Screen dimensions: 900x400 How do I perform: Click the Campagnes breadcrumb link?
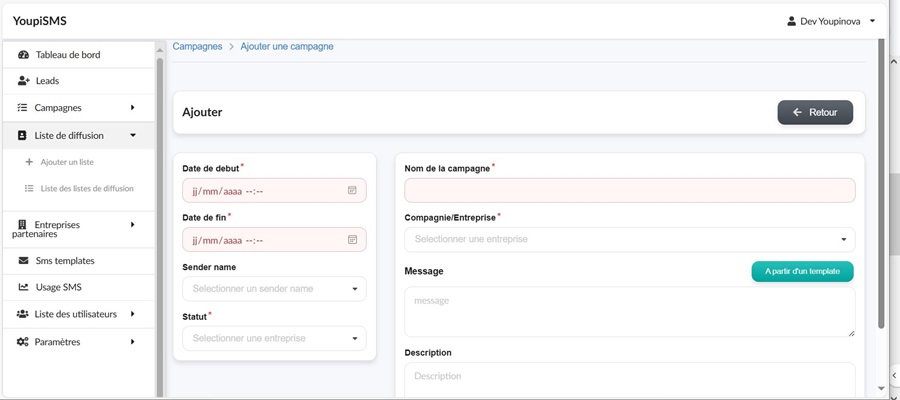pos(197,46)
